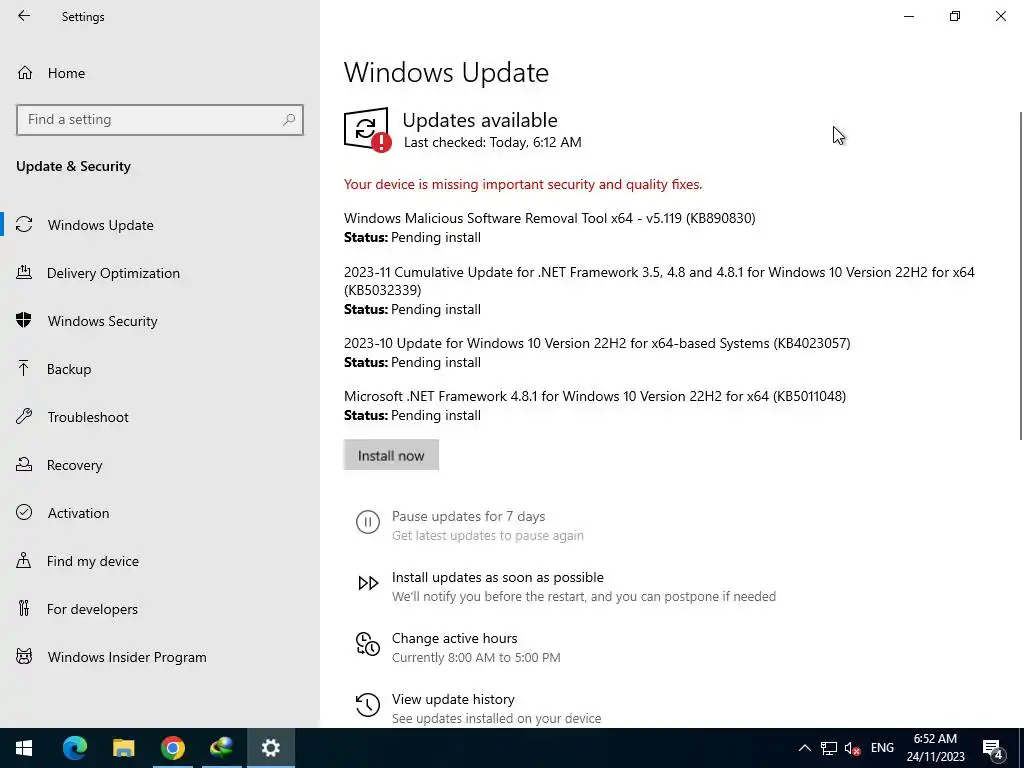The height and width of the screenshot is (768, 1024).
Task: Click the Recovery icon
Action: 24,464
